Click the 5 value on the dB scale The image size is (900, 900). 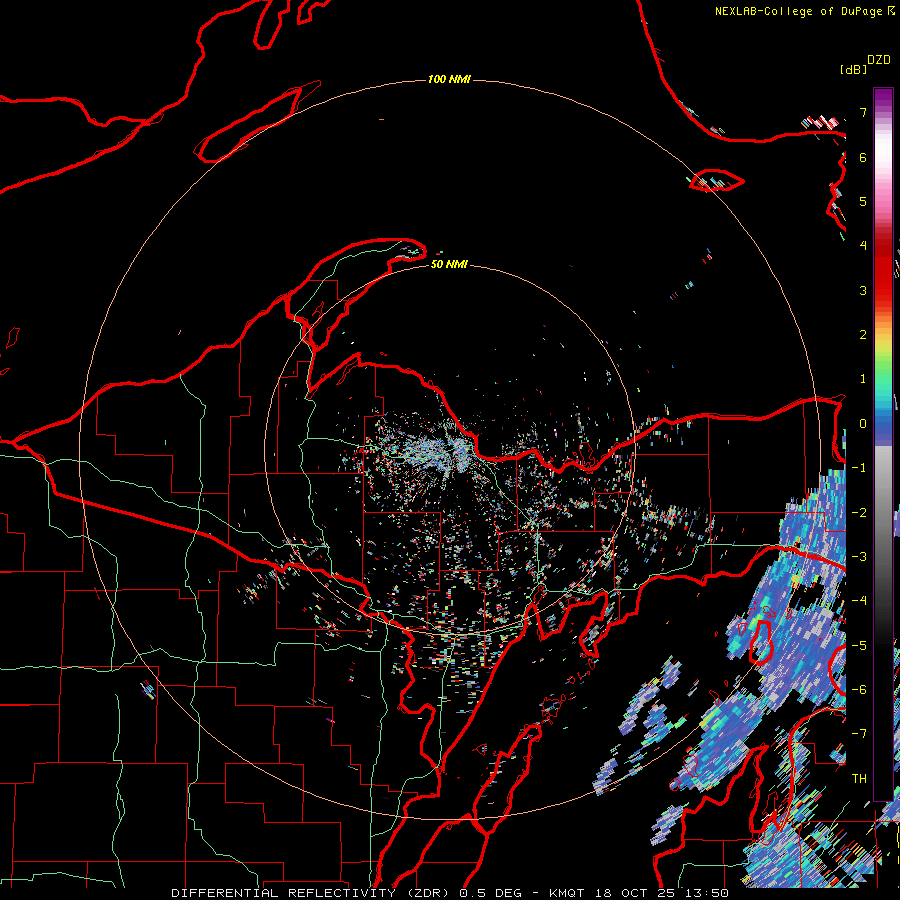[x=863, y=201]
